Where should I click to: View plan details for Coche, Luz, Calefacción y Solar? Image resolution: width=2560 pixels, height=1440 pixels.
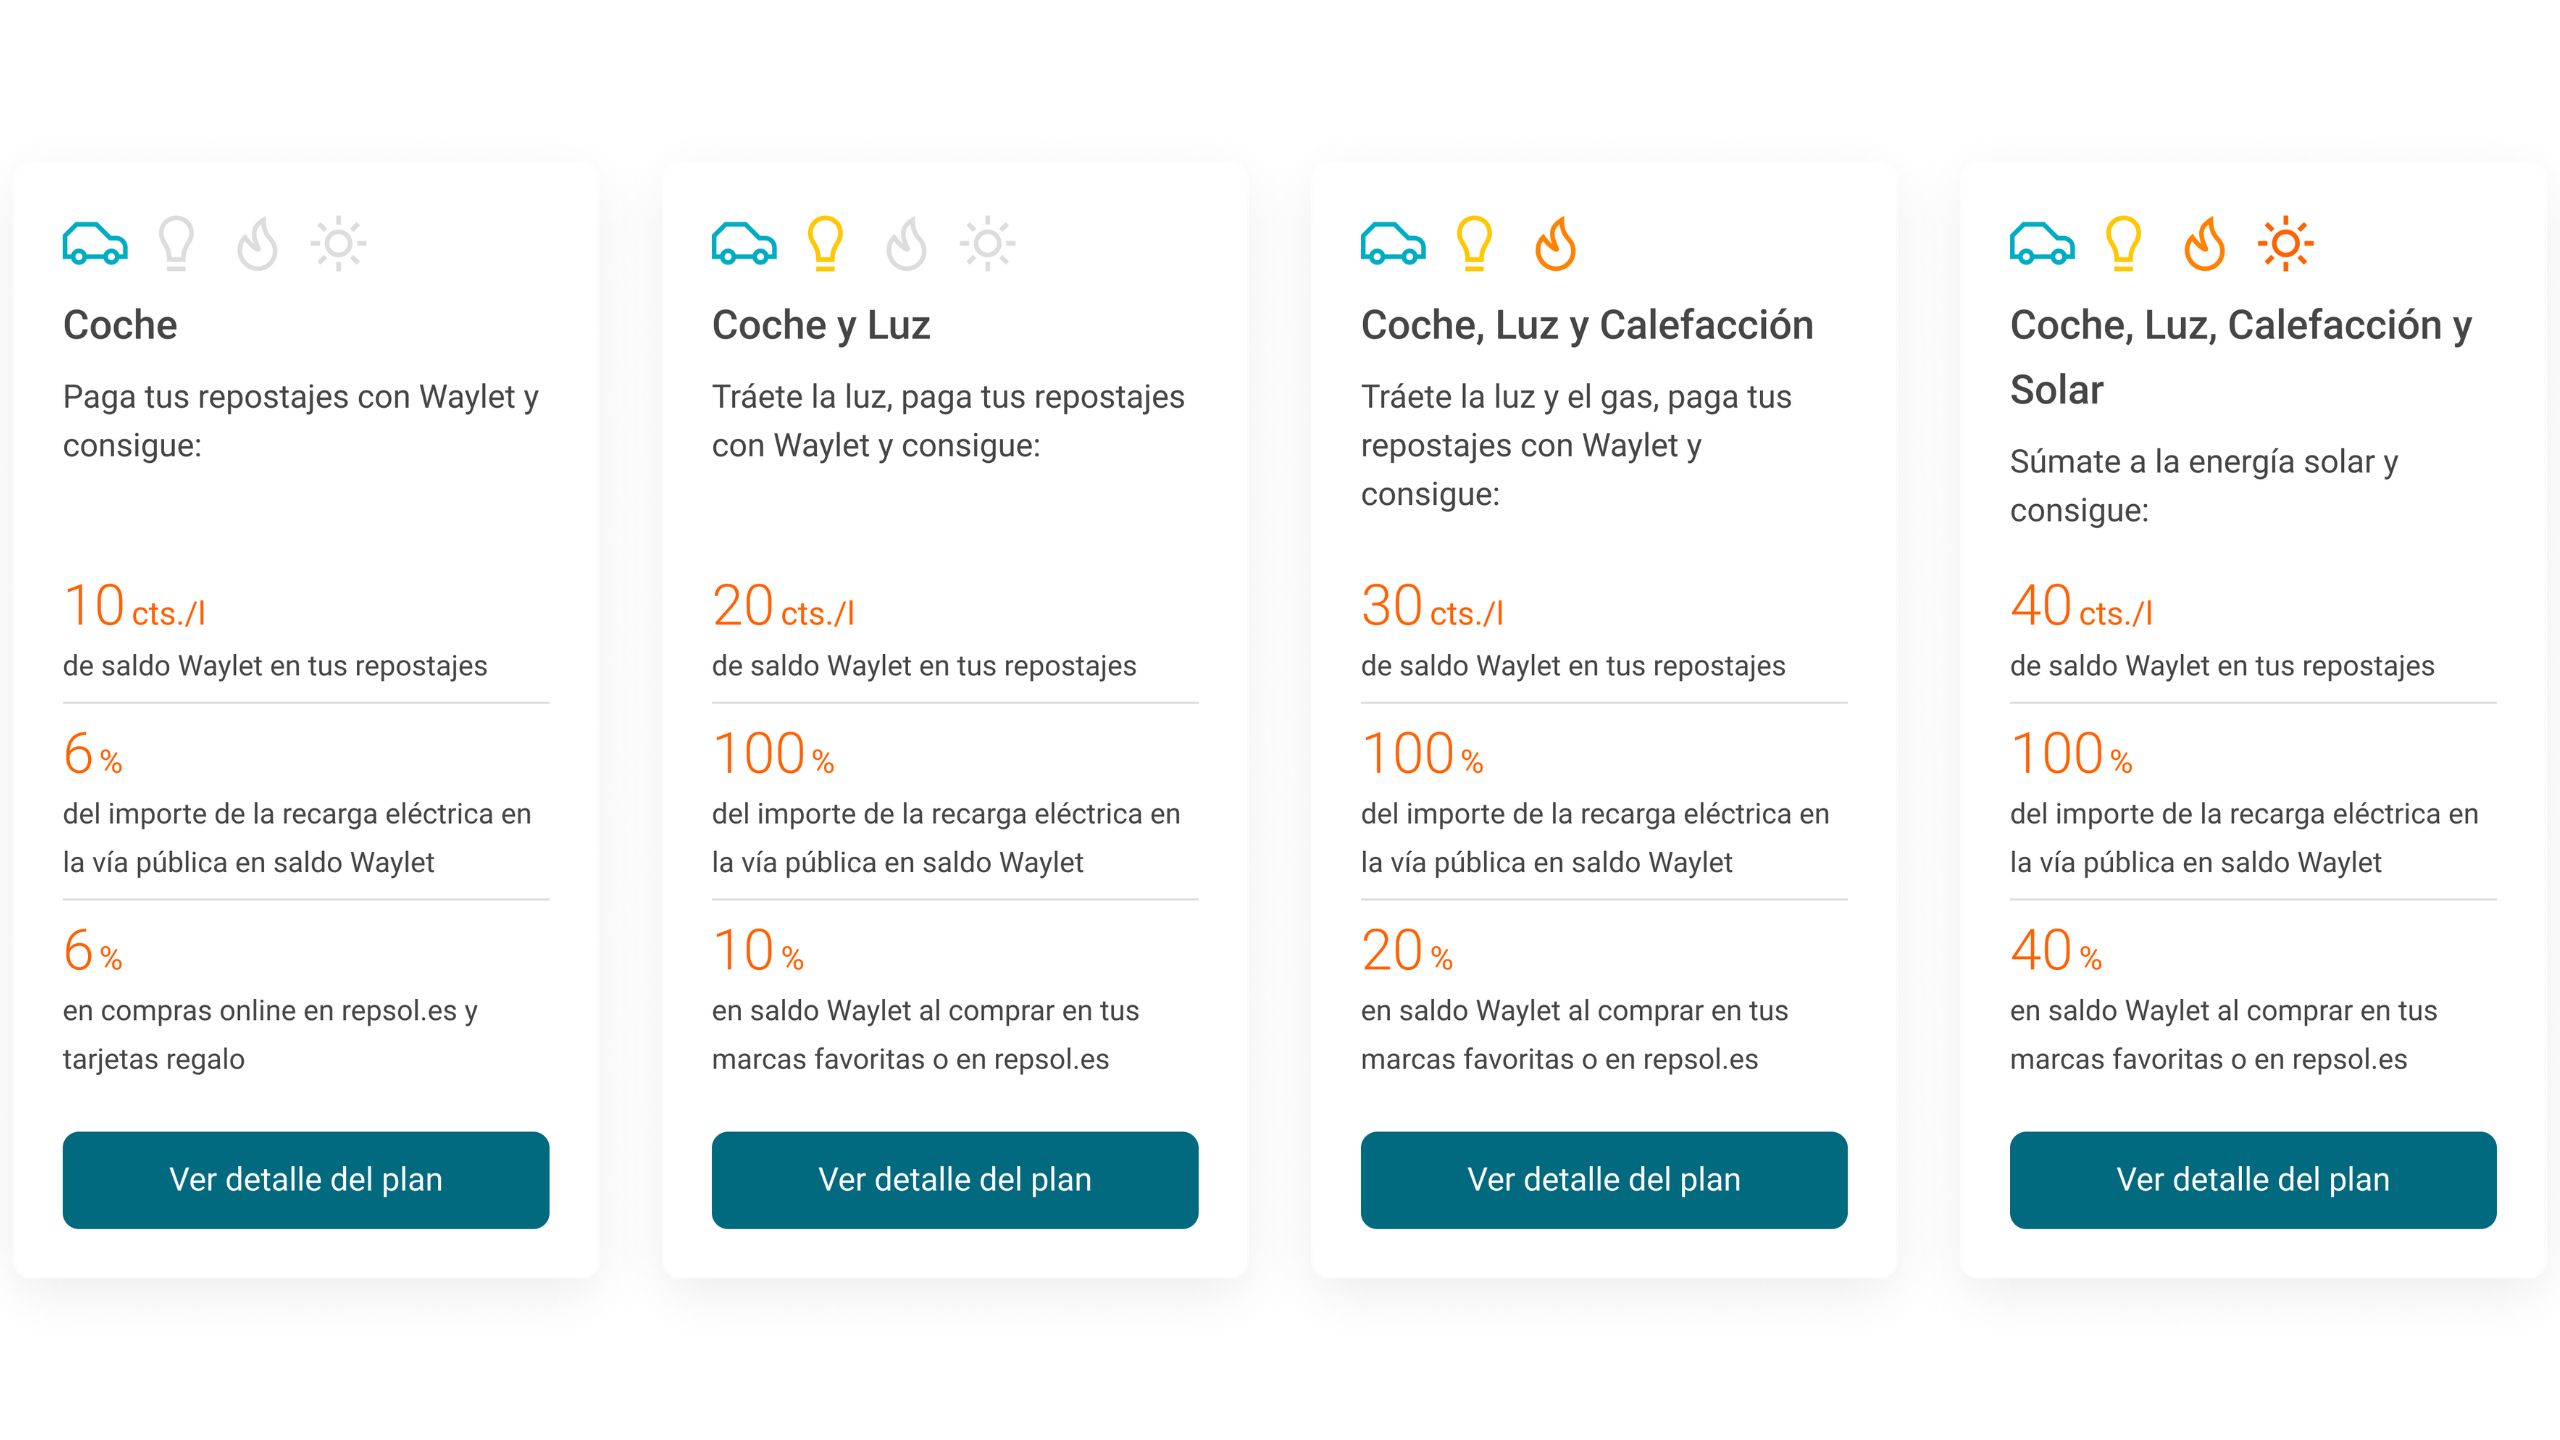tap(2253, 1180)
